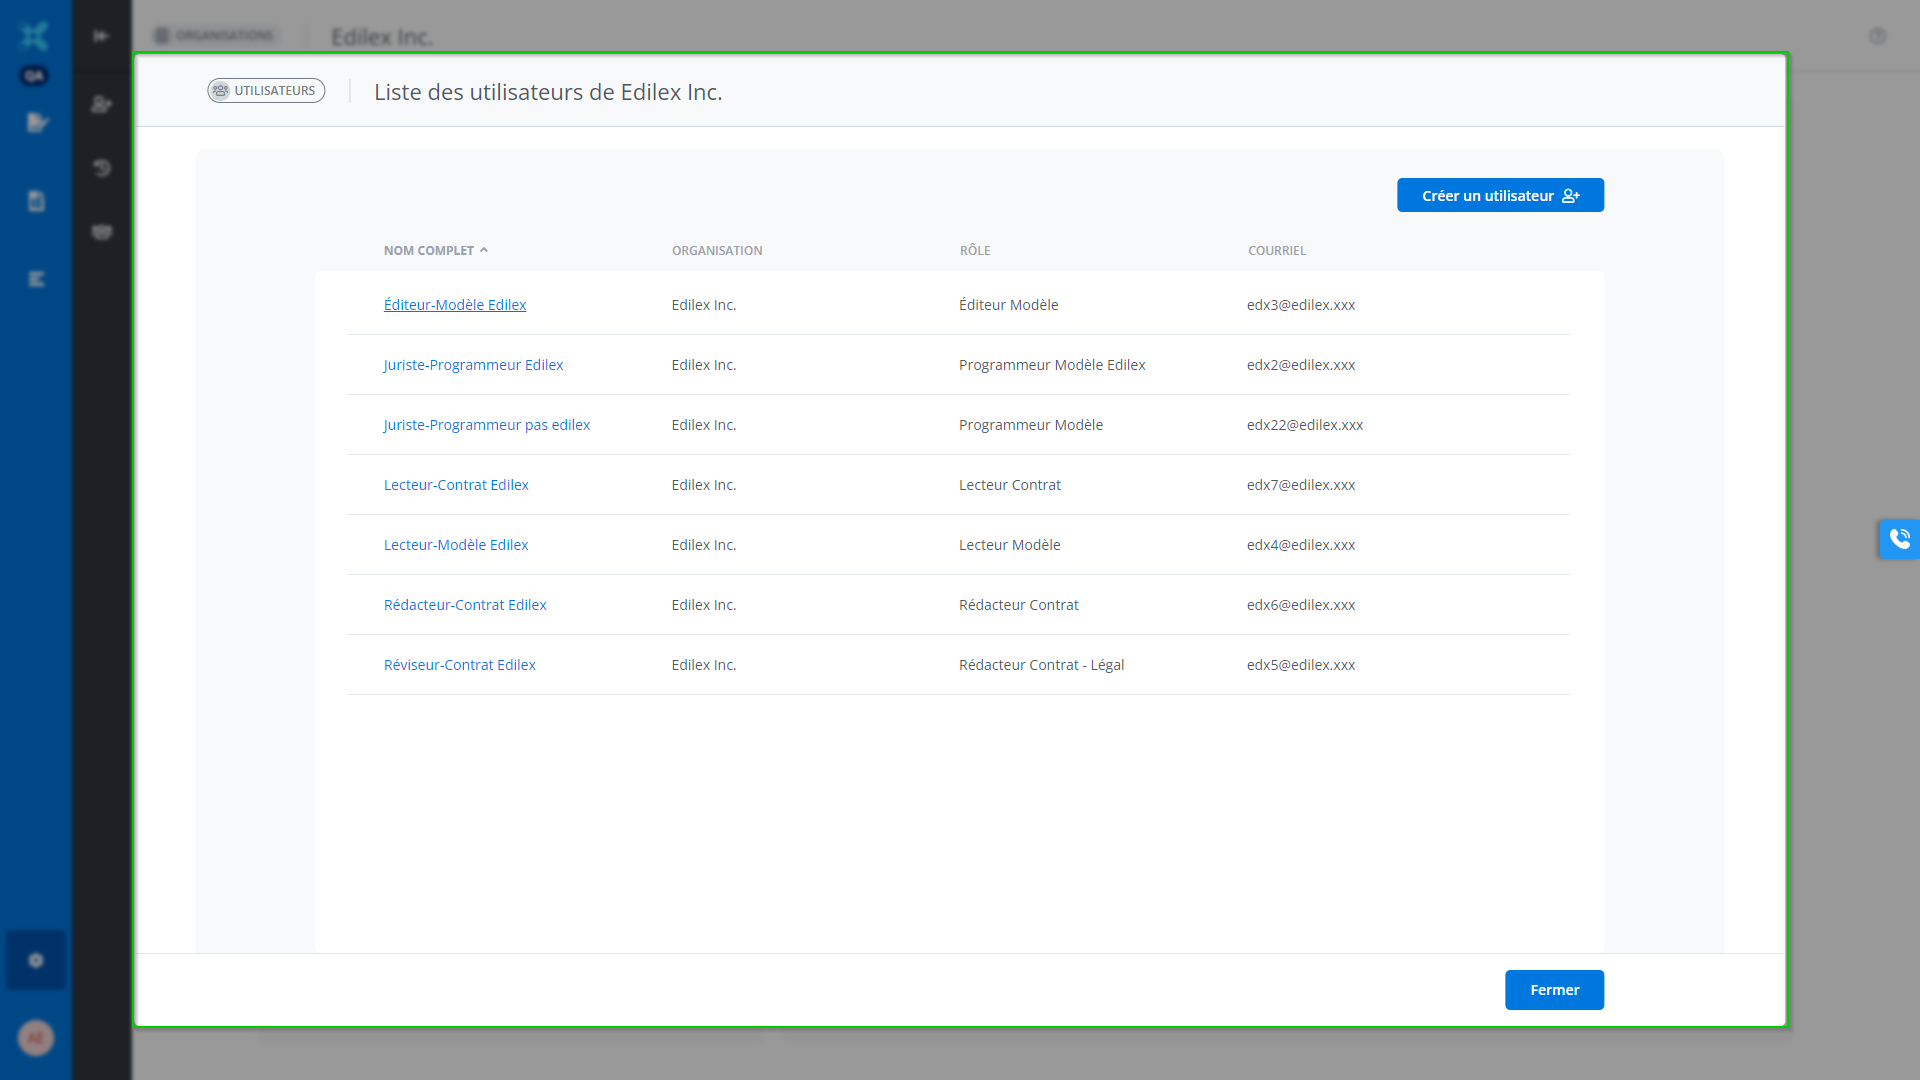Click the add-user icon in the dark sidebar
The width and height of the screenshot is (1920, 1080).
click(x=101, y=104)
